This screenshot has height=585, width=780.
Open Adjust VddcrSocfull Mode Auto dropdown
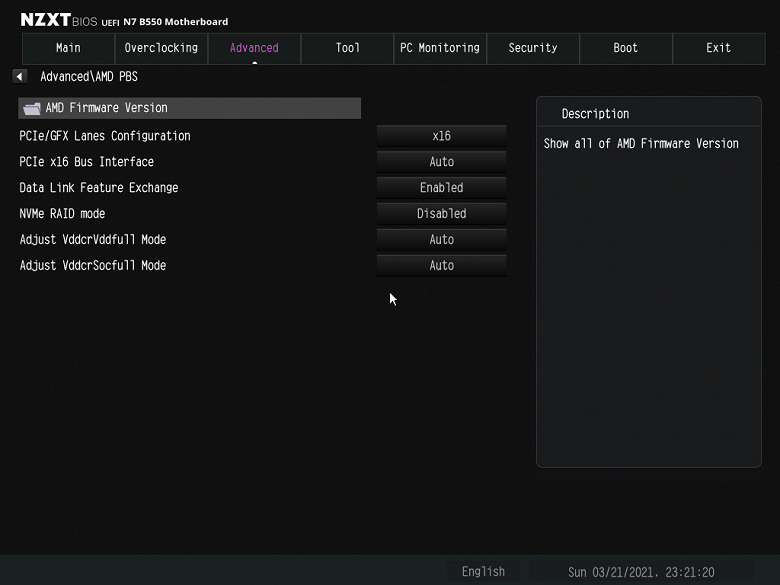(442, 265)
